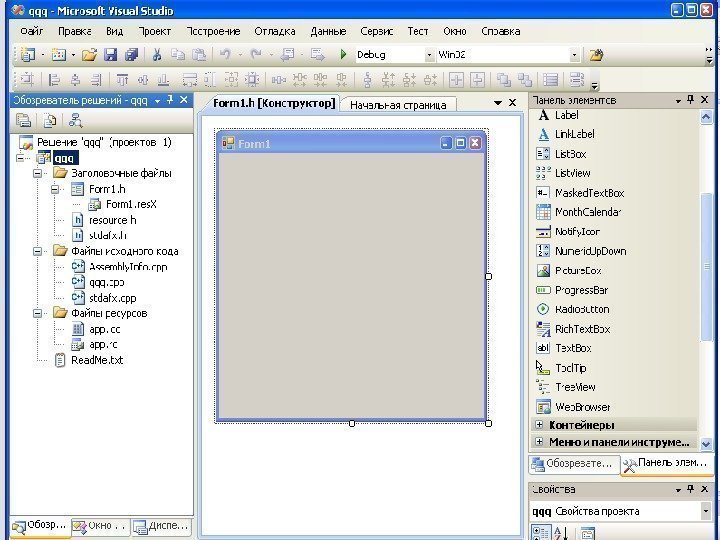Screen dimensions: 720x540
Task: Click the Show All Files icon in Solution Explorer
Action: coord(49,121)
